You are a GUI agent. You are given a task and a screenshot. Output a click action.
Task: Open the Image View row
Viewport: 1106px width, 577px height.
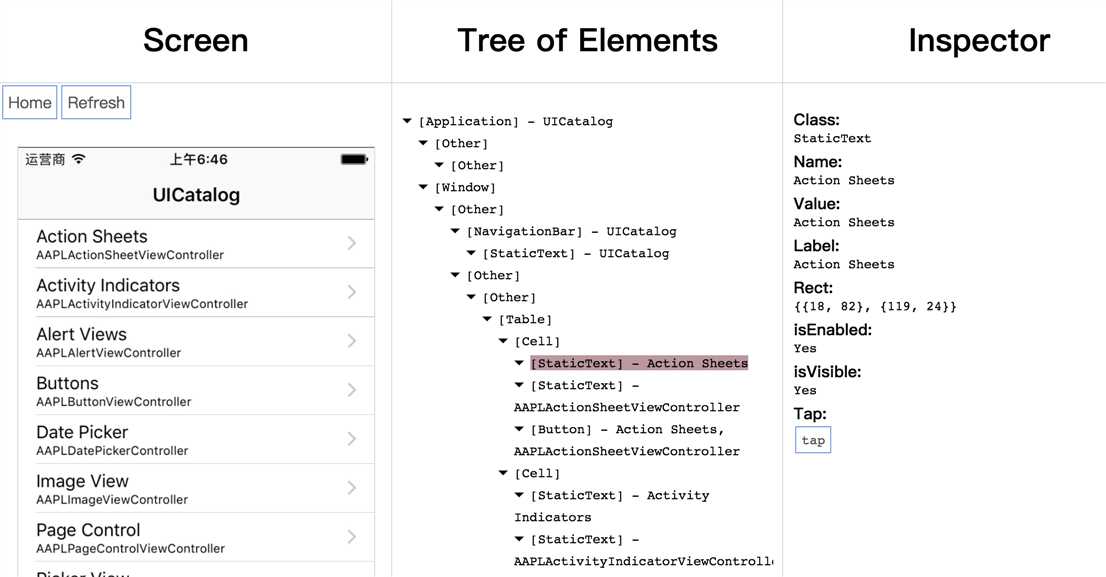(x=196, y=488)
